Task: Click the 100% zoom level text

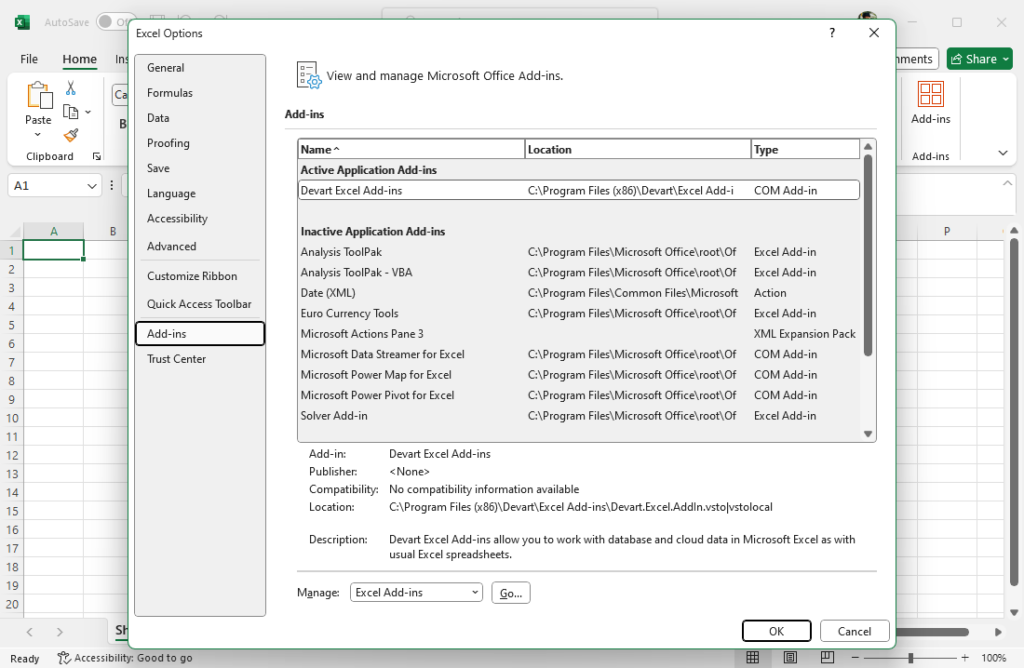Action: pos(993,658)
